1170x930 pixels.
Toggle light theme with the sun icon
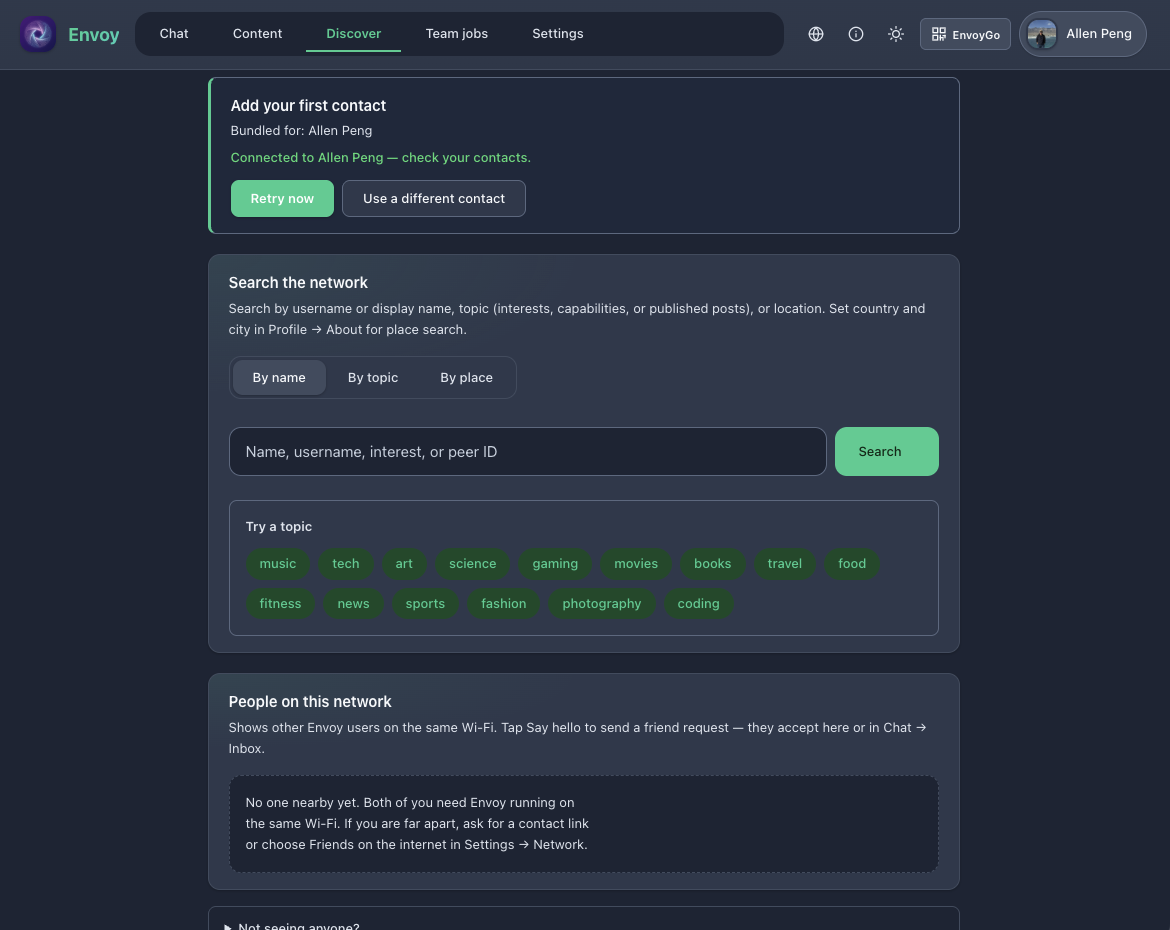coord(895,34)
